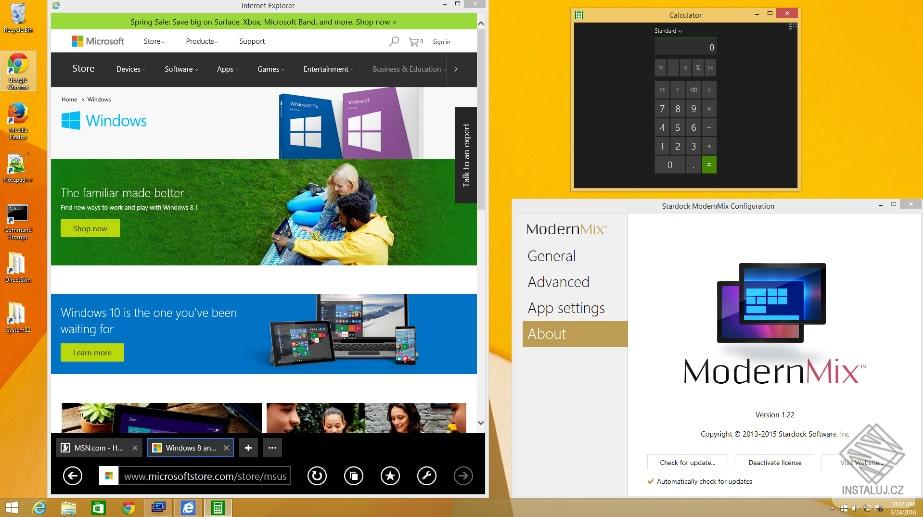
Task: Click the search magnifier on the Microsoft site
Action: click(394, 41)
